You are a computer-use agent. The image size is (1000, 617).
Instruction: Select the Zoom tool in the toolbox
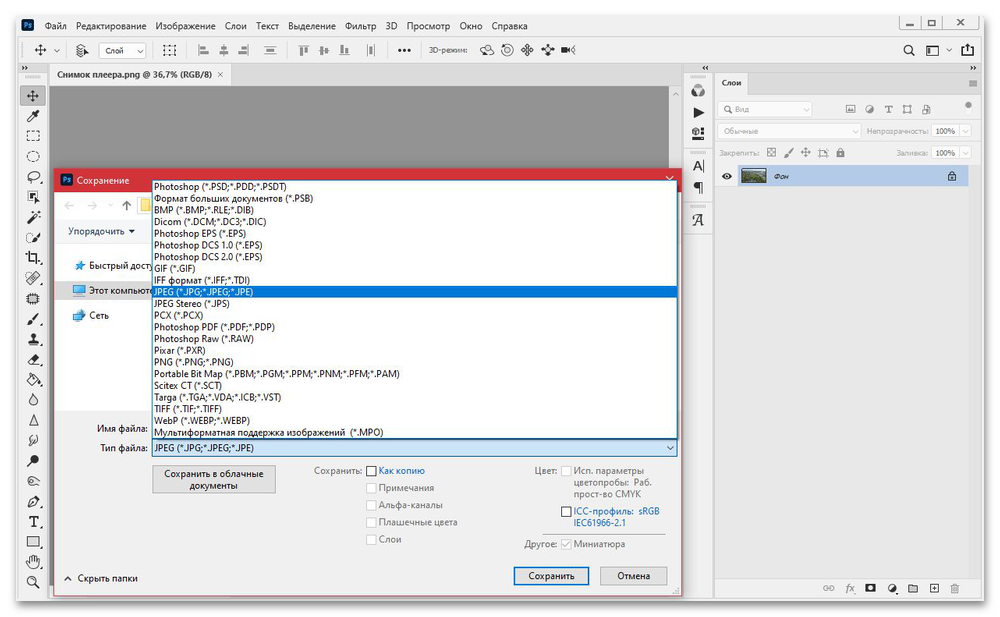(x=33, y=582)
